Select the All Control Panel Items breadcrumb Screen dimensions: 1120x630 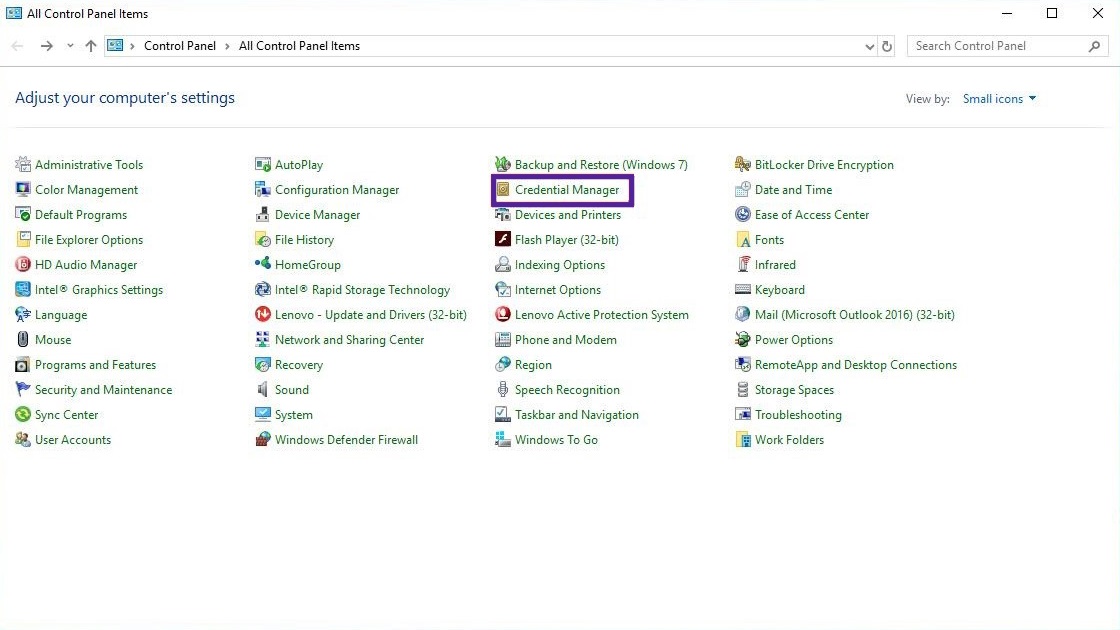(x=299, y=46)
